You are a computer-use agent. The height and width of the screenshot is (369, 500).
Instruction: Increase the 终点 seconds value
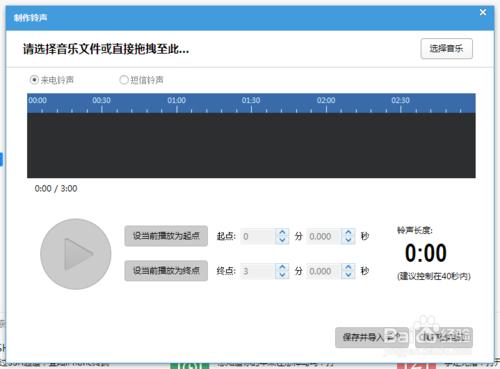click(x=348, y=267)
